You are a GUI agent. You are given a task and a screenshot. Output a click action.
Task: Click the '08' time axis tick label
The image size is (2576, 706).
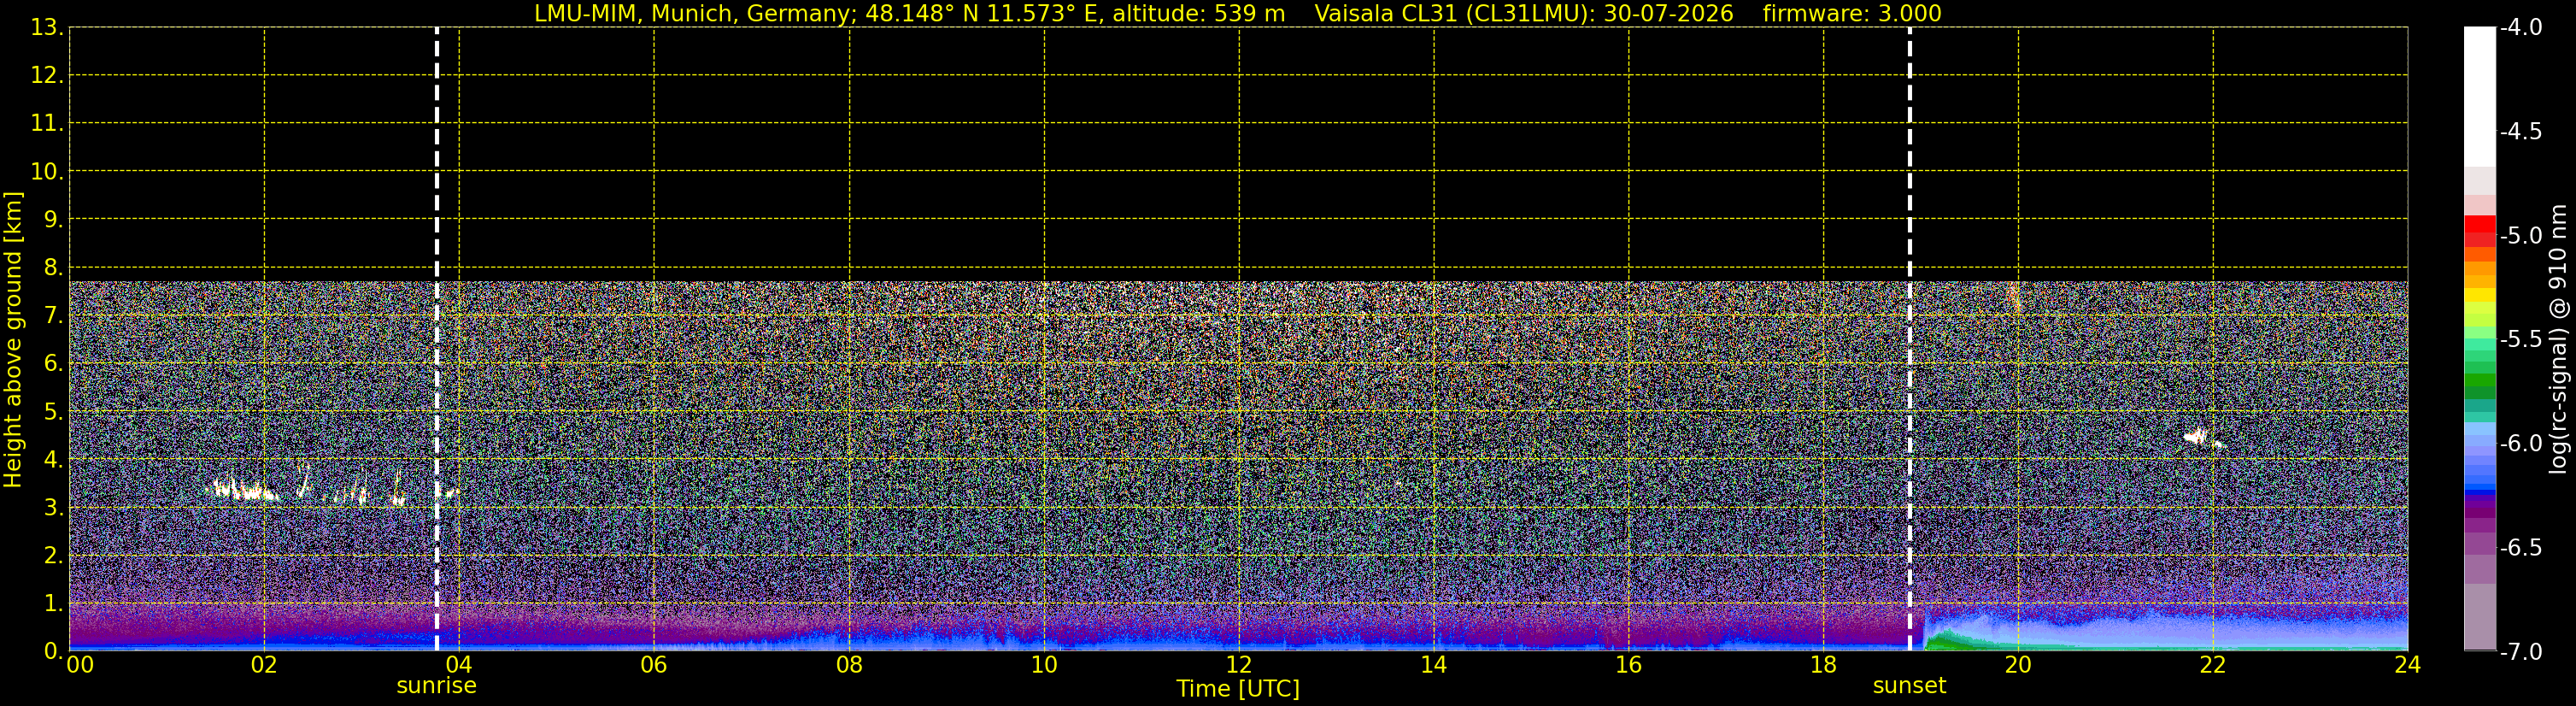pos(849,665)
